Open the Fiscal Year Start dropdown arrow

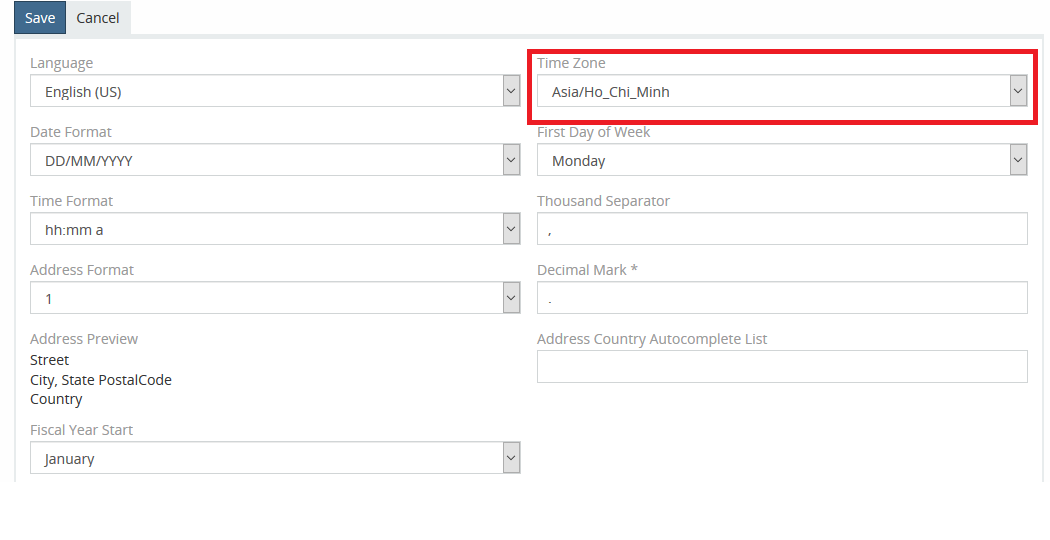coord(511,458)
